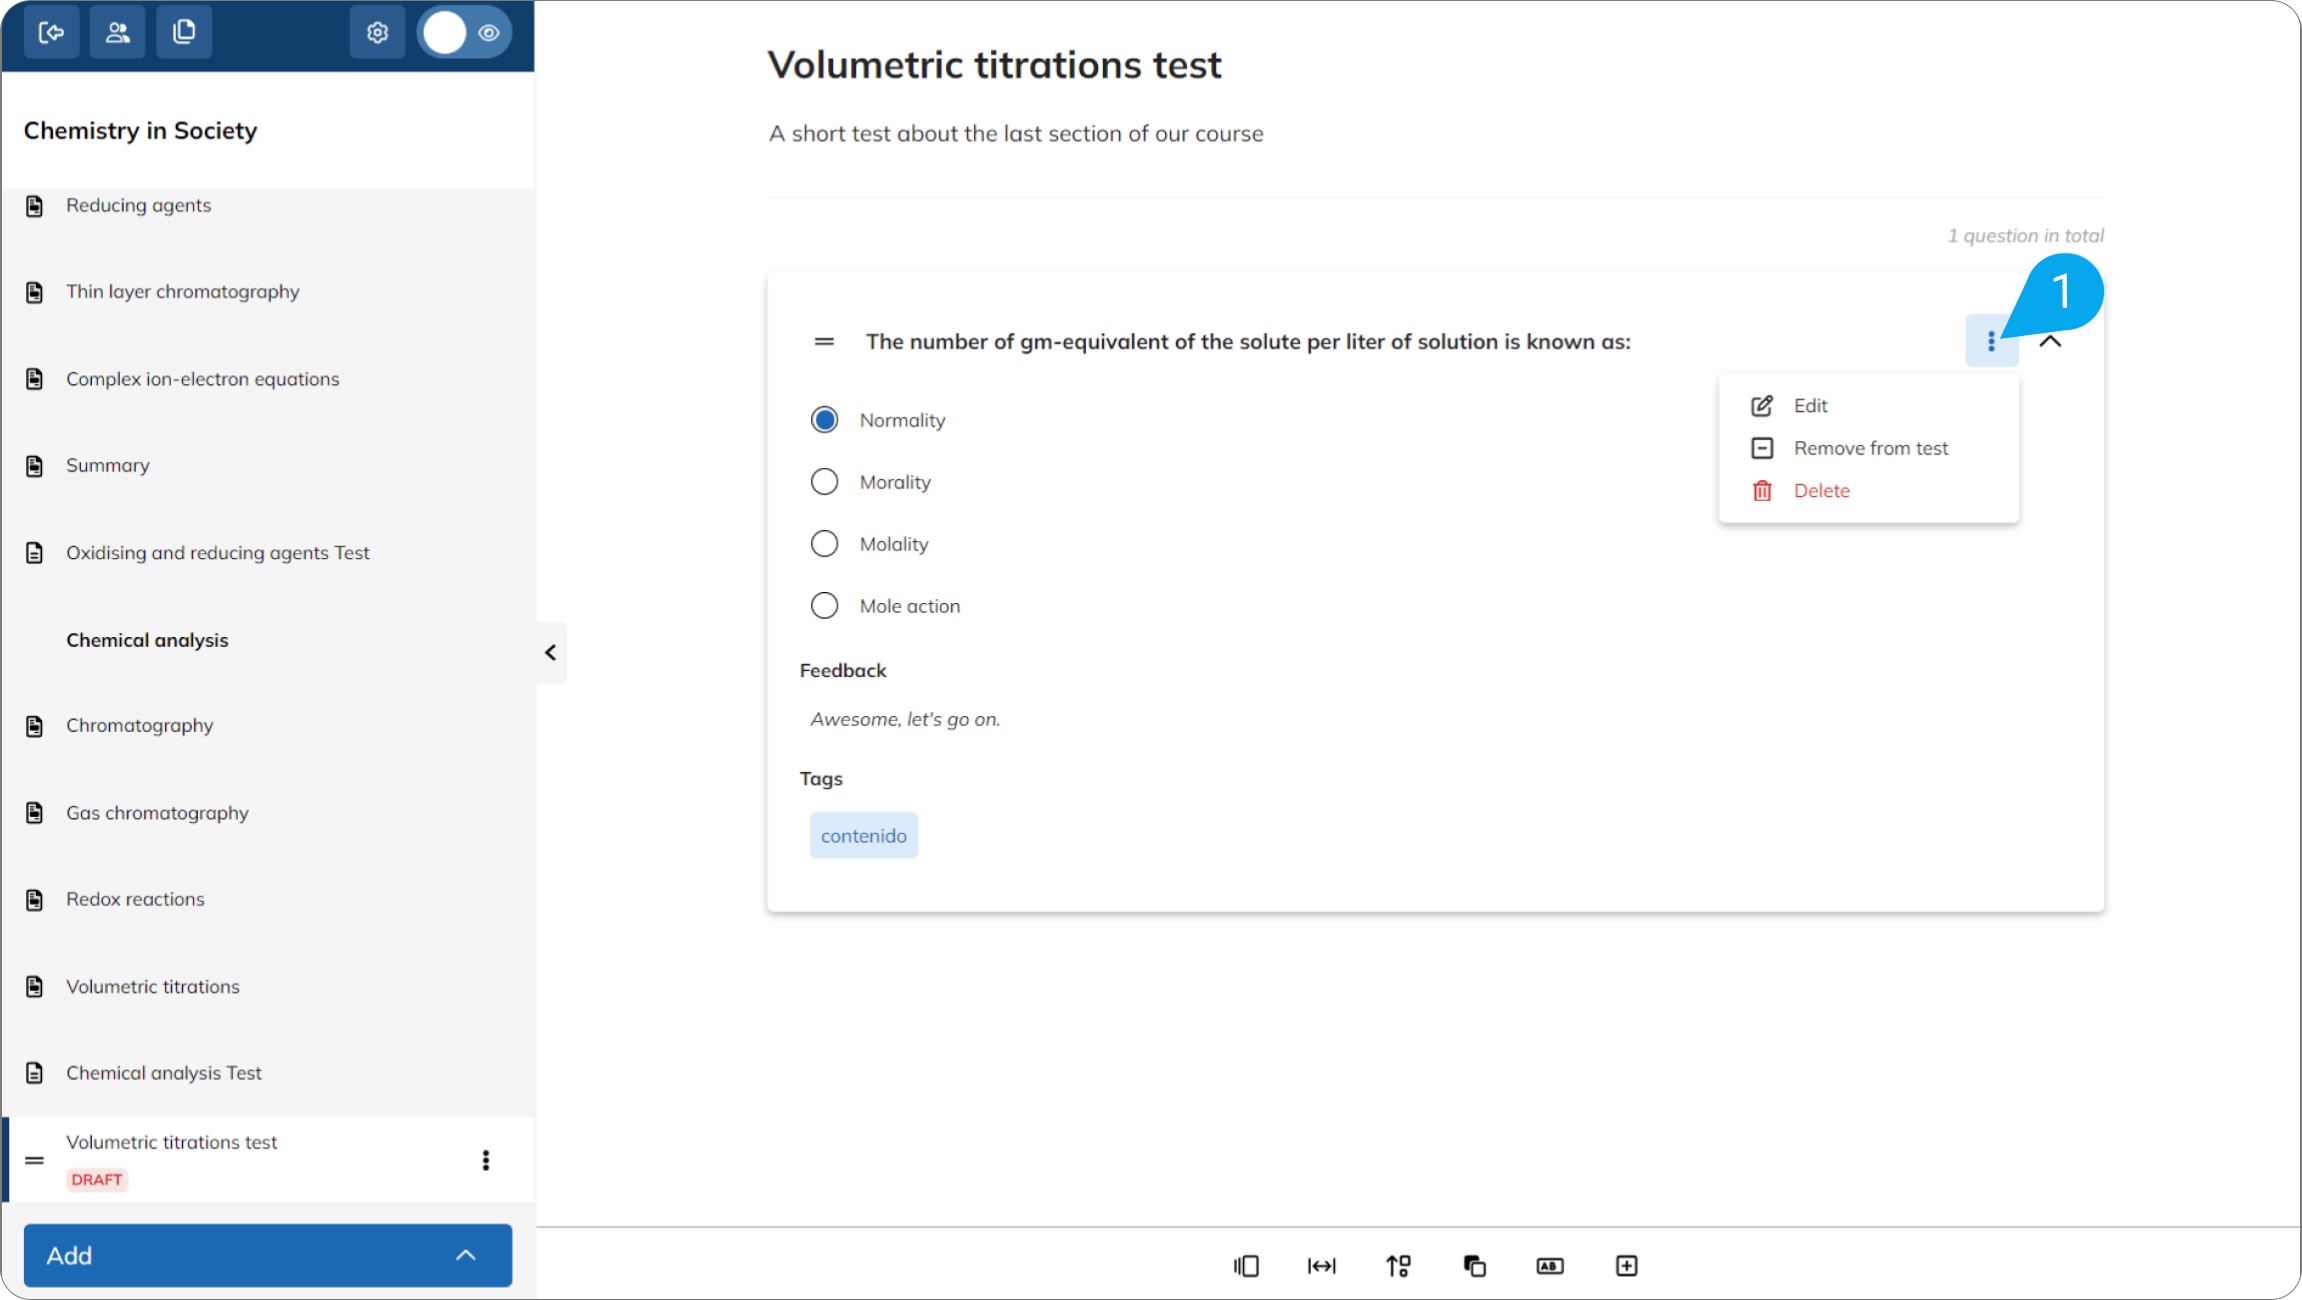This screenshot has width=2302, height=1300.
Task: Click the copy pages icon in top bar
Action: 184,33
